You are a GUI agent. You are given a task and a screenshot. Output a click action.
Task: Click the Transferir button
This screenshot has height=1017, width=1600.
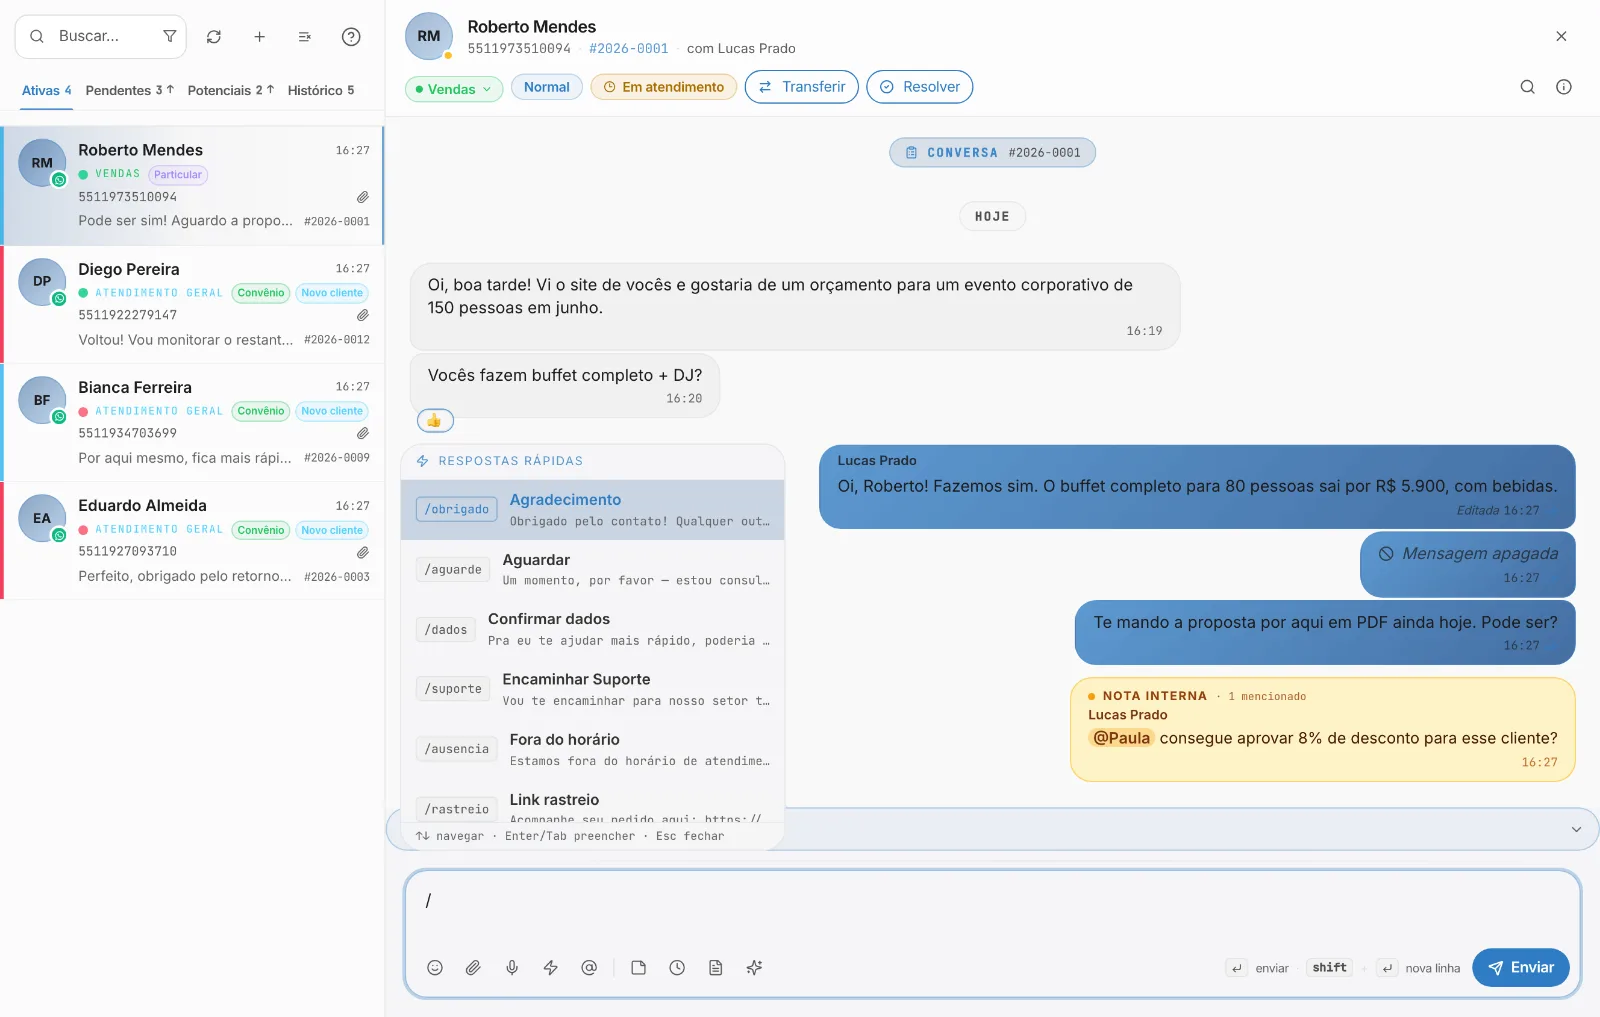click(x=802, y=87)
